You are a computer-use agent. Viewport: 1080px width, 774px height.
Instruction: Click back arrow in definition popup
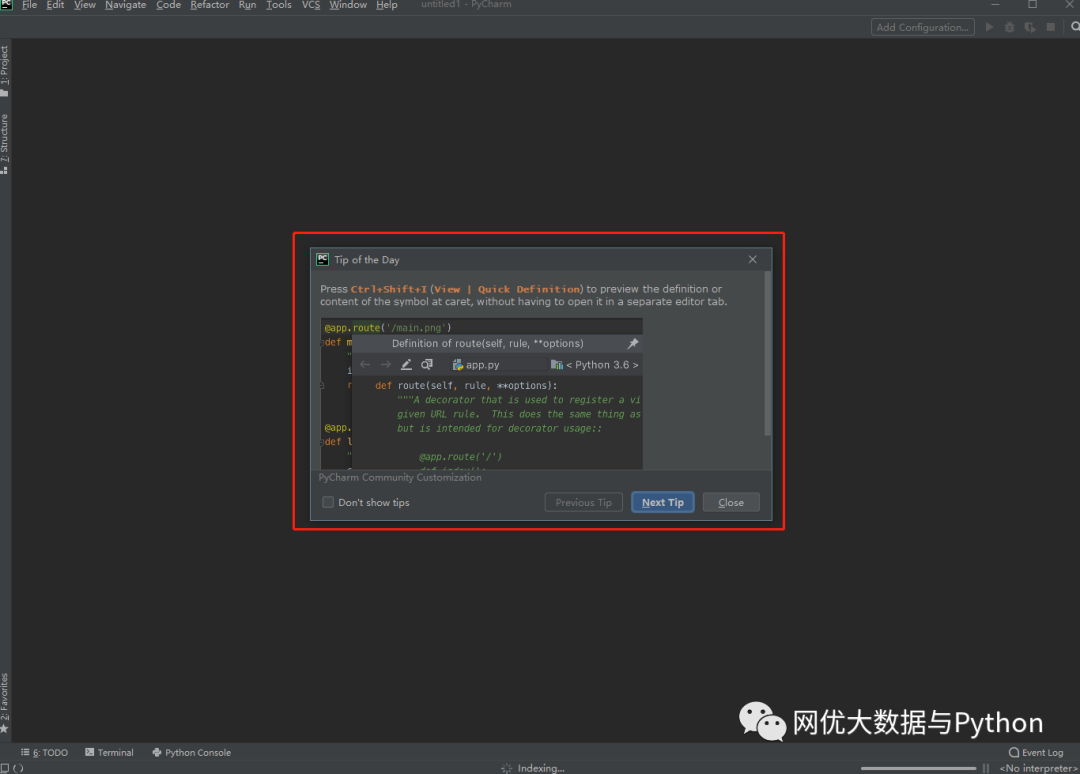pos(365,364)
